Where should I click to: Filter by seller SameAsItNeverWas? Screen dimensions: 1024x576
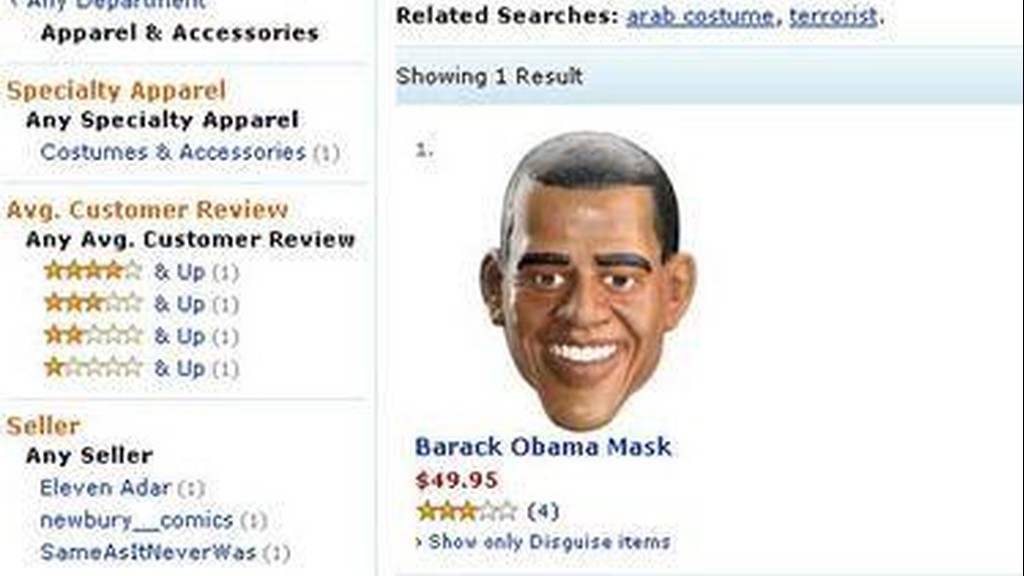[x=148, y=552]
